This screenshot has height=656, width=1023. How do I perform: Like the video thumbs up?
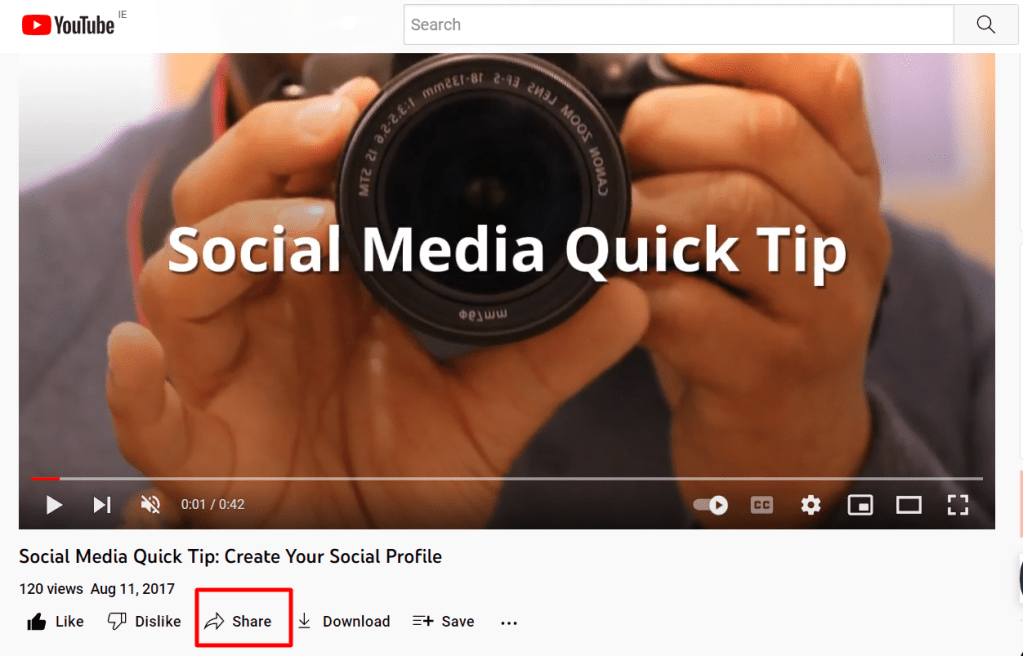coord(55,621)
